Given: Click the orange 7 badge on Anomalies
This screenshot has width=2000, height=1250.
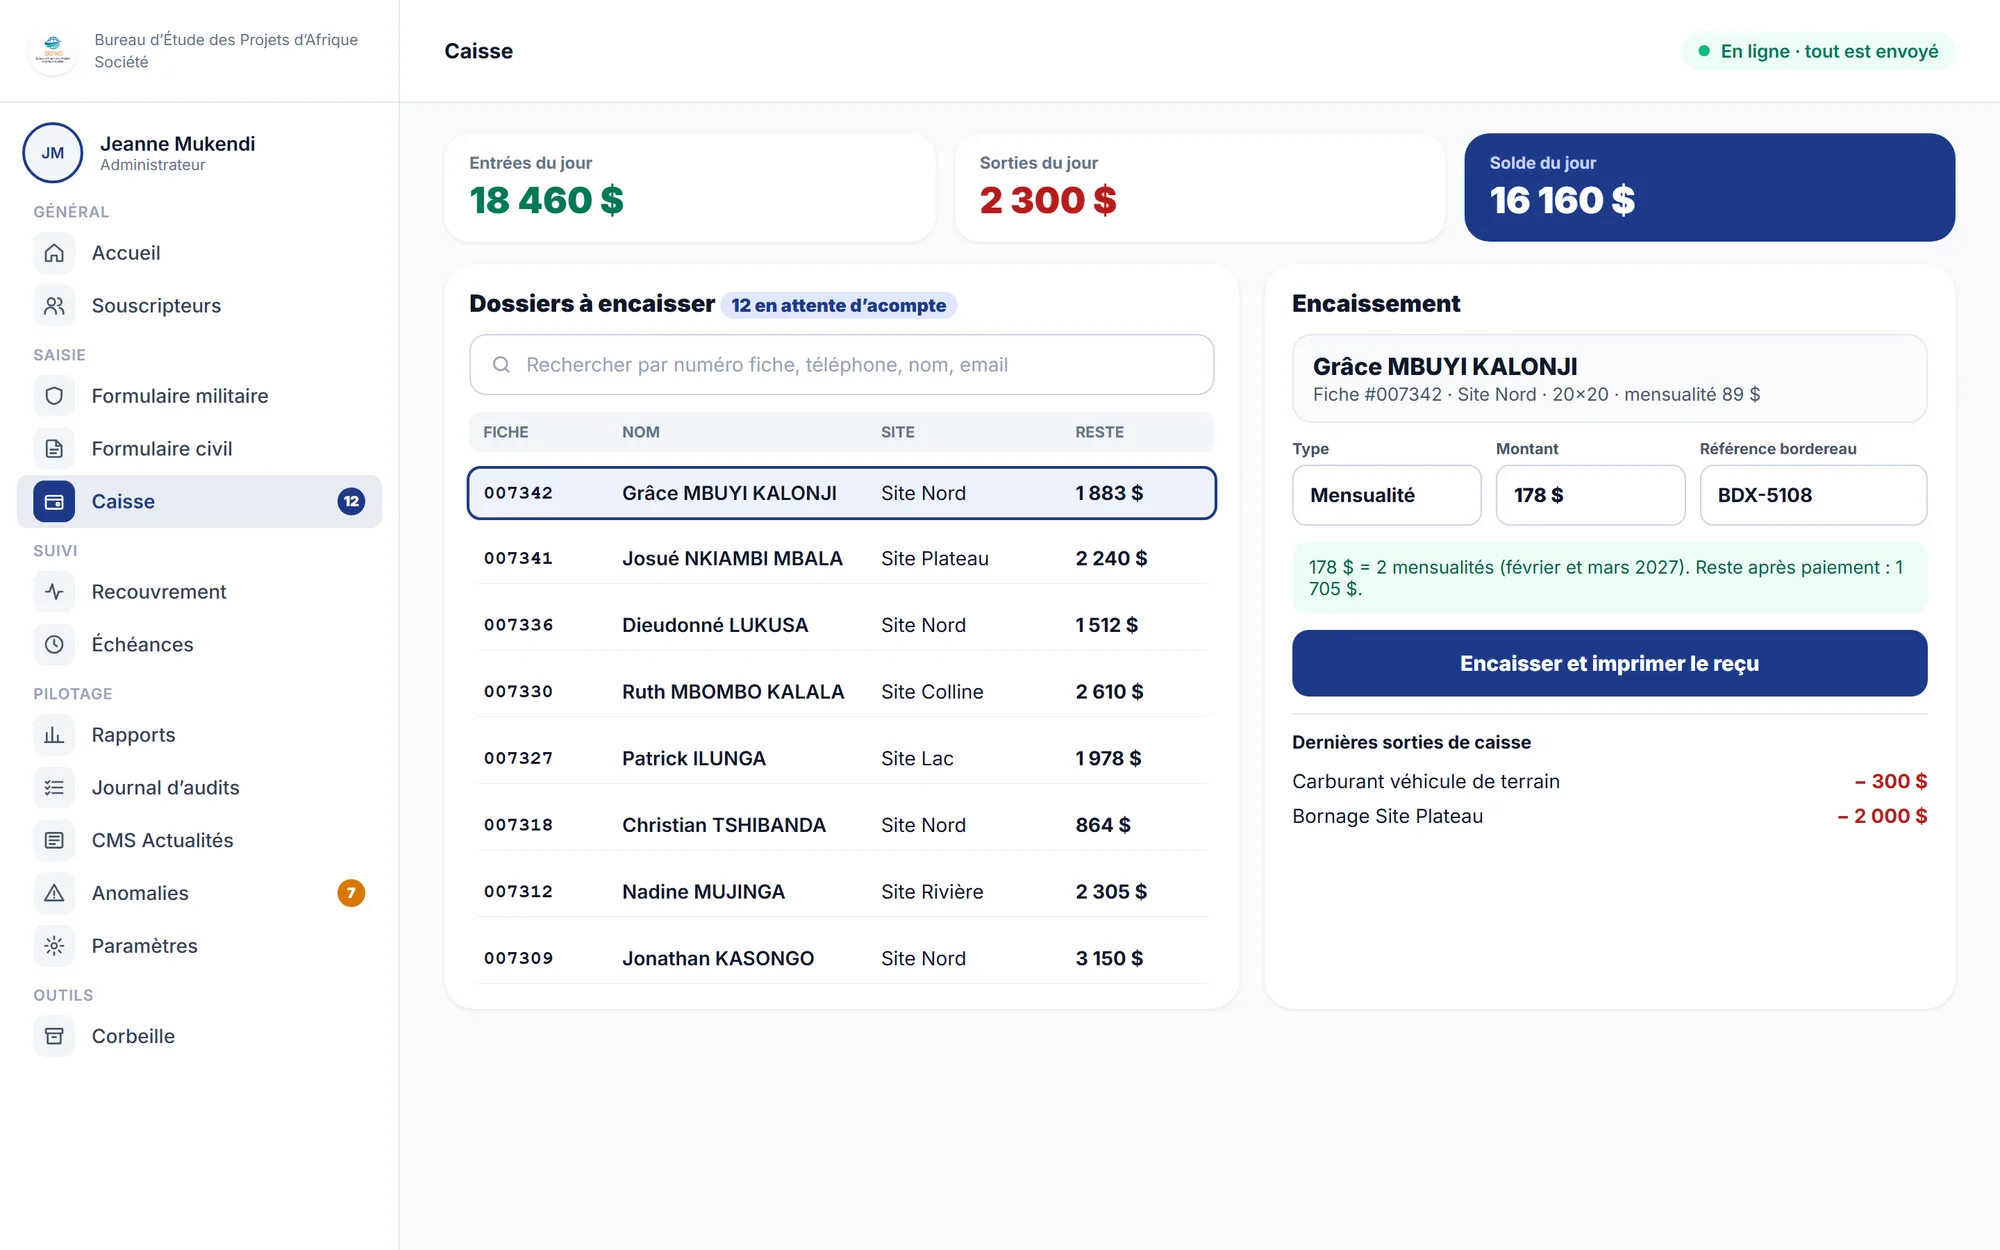Looking at the screenshot, I should tap(351, 893).
